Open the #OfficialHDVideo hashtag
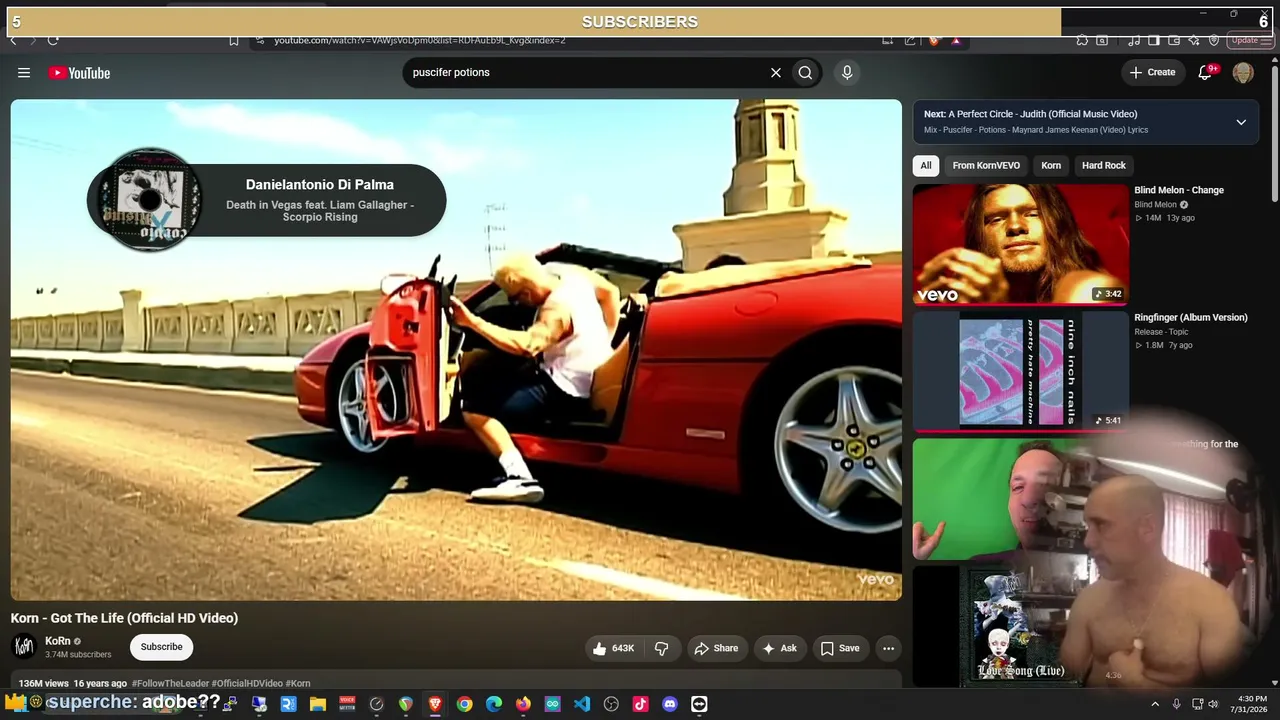The width and height of the screenshot is (1280, 720). point(247,684)
